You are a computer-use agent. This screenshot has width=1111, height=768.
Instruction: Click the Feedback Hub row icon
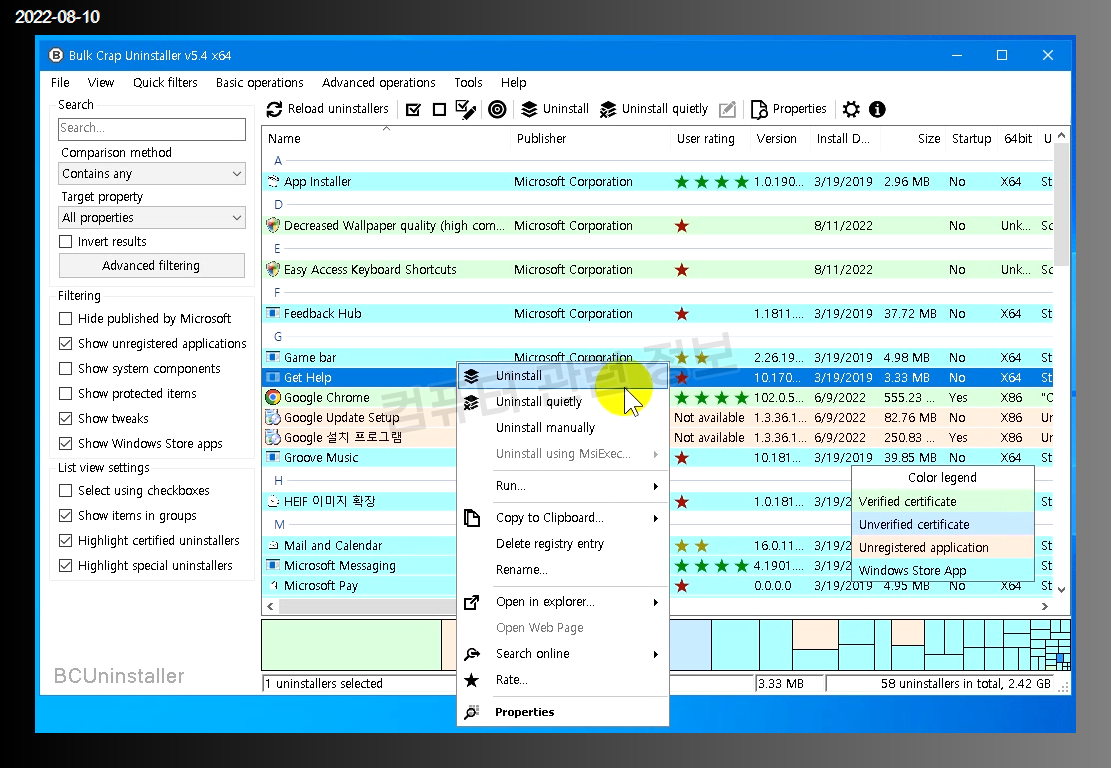pyautogui.click(x=273, y=313)
